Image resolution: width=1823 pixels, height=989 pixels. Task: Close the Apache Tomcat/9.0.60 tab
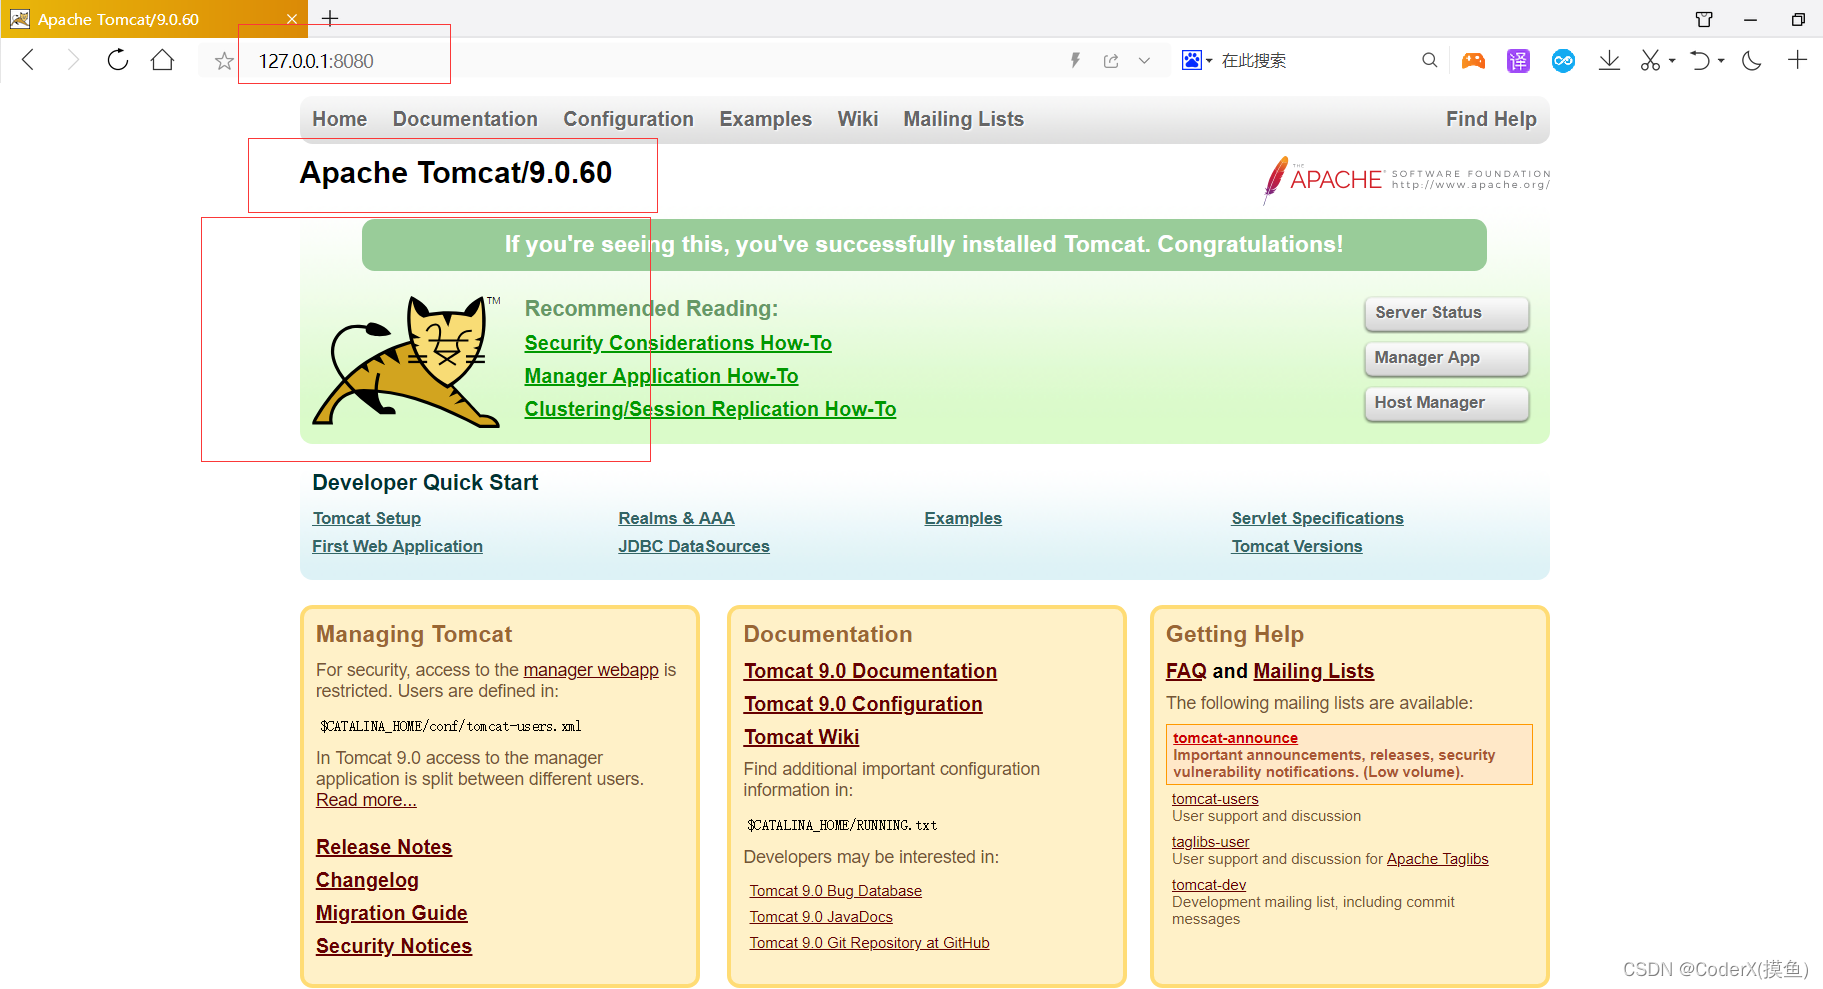point(291,19)
